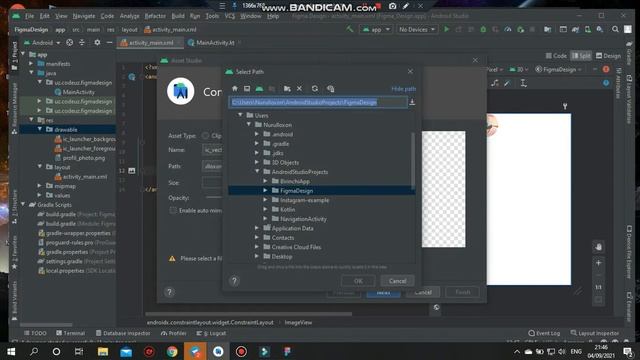Click the Hide path link

[403, 89]
